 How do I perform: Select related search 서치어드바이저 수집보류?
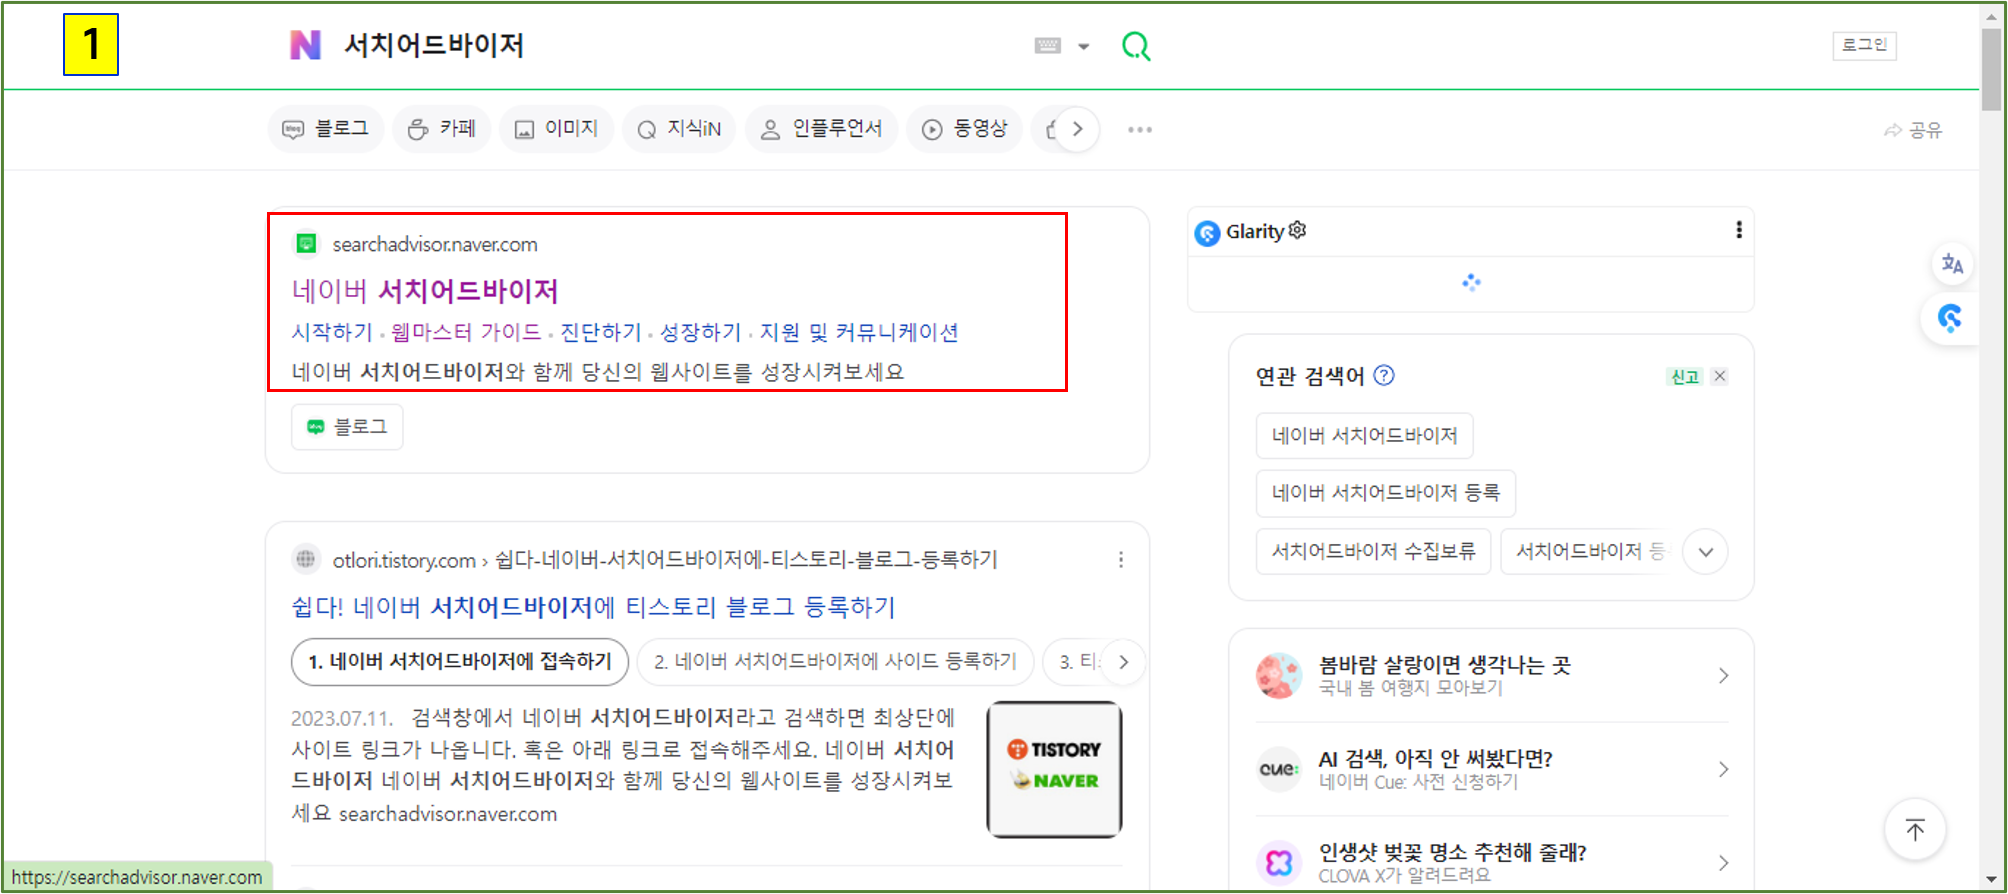[1374, 551]
